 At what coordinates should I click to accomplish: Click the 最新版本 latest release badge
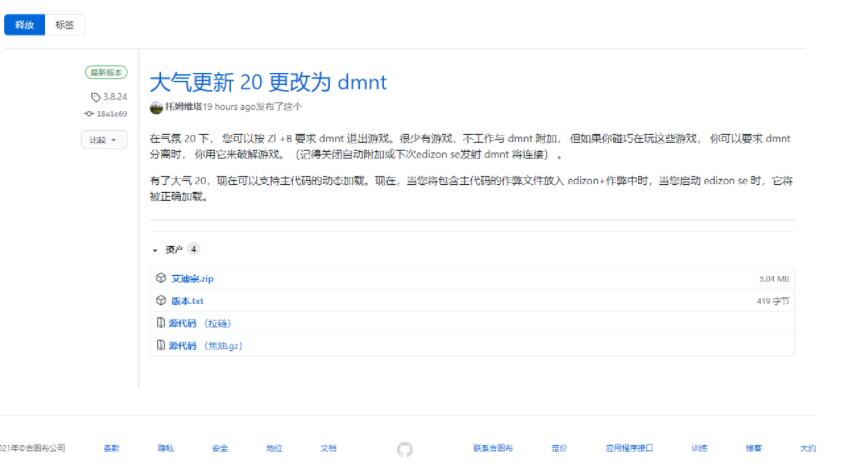106,72
